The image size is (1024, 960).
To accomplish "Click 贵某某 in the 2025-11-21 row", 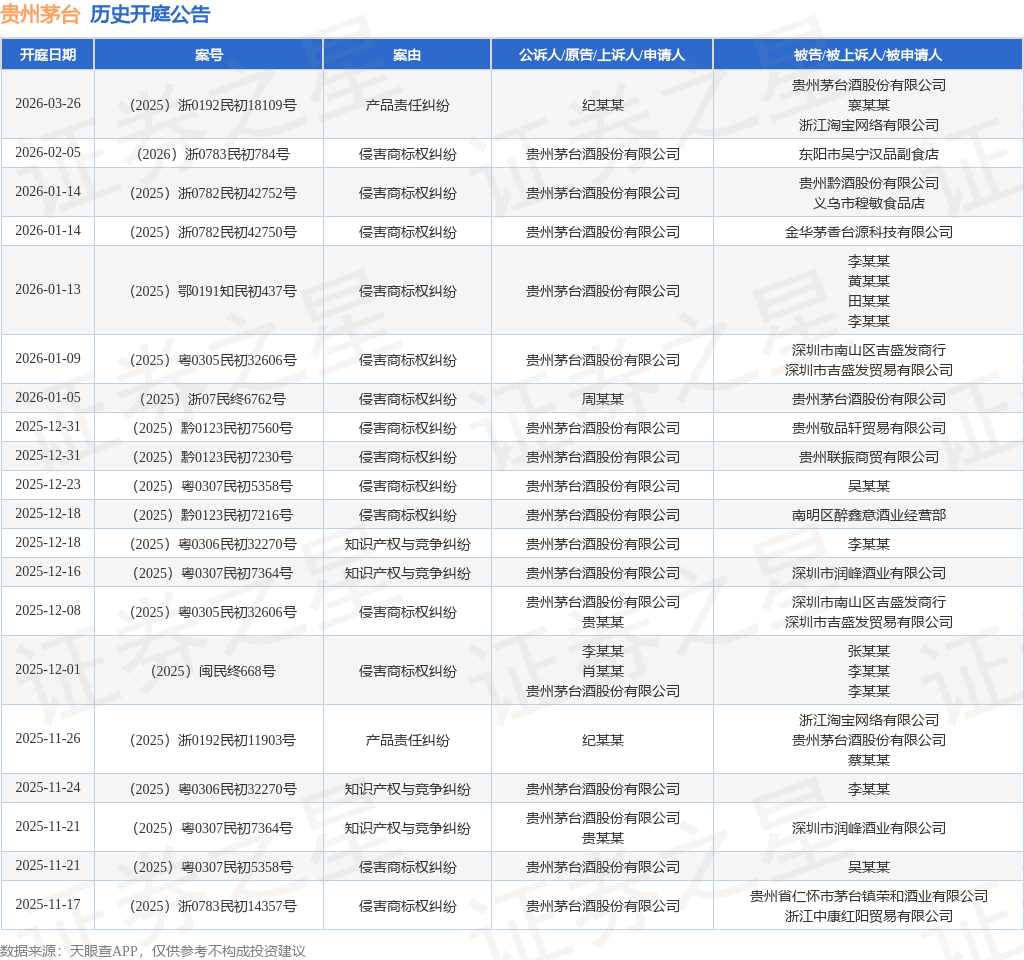I will [602, 838].
